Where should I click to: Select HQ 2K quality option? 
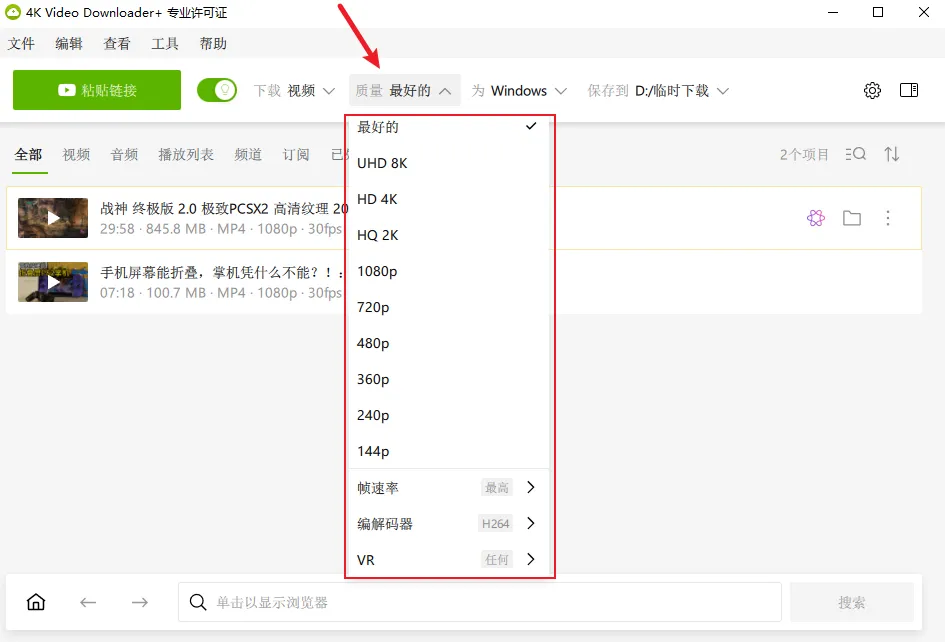(x=449, y=235)
